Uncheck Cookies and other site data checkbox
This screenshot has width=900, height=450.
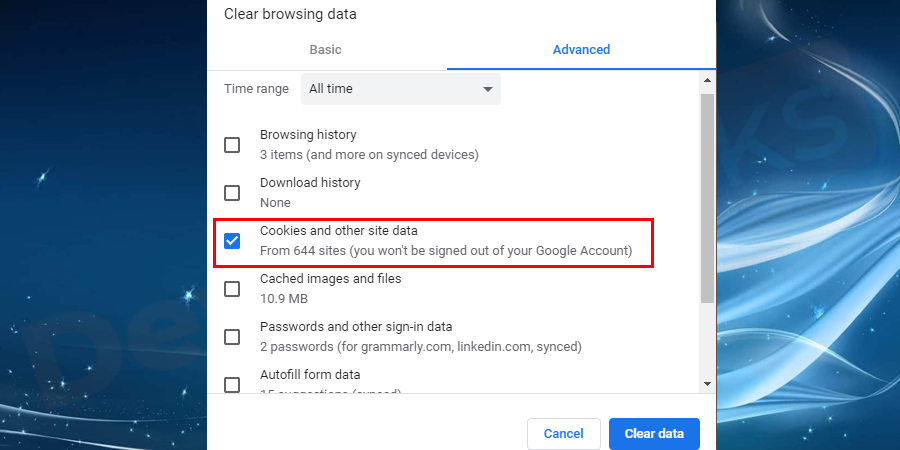(232, 241)
